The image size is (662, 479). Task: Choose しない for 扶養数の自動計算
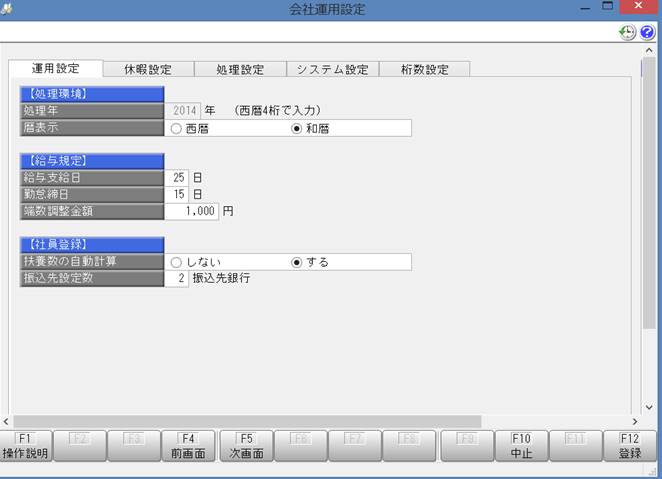pos(176,263)
